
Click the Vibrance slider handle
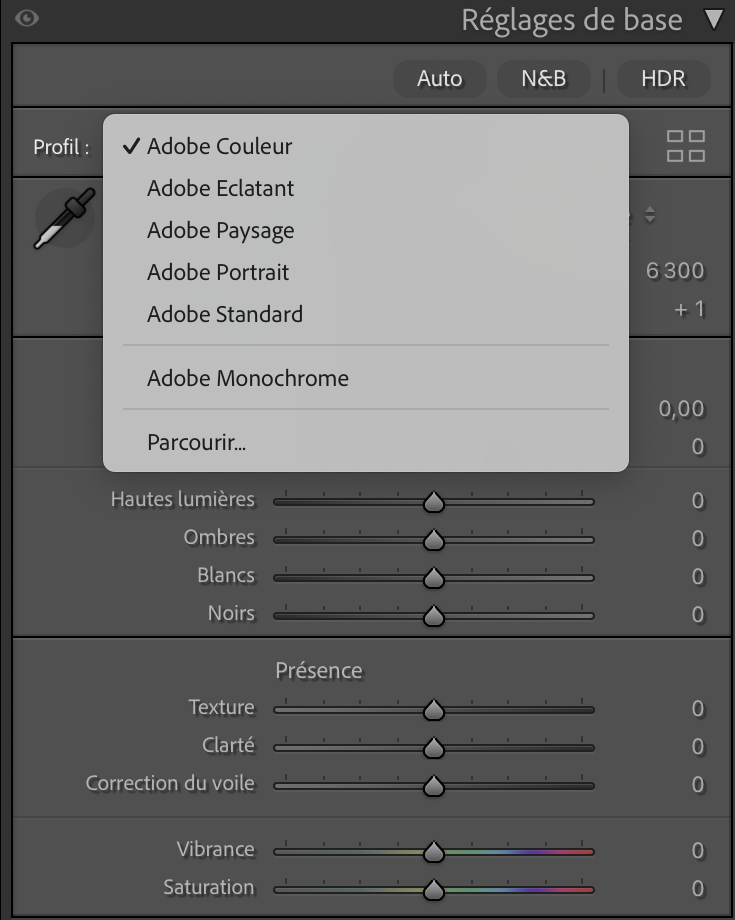433,852
